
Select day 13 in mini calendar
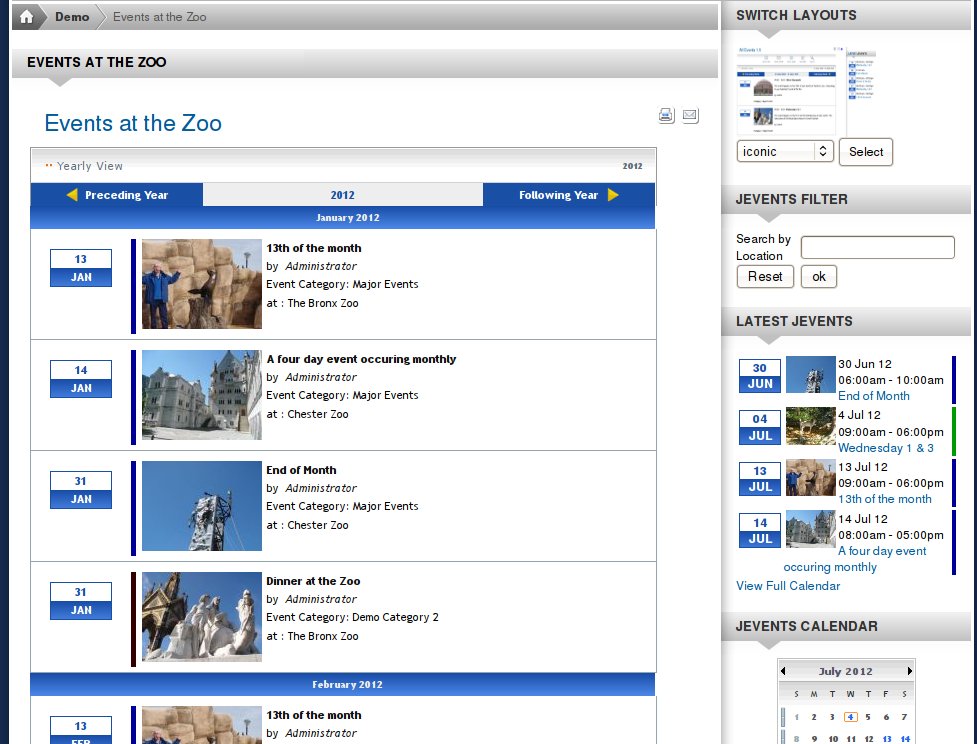click(x=887, y=739)
